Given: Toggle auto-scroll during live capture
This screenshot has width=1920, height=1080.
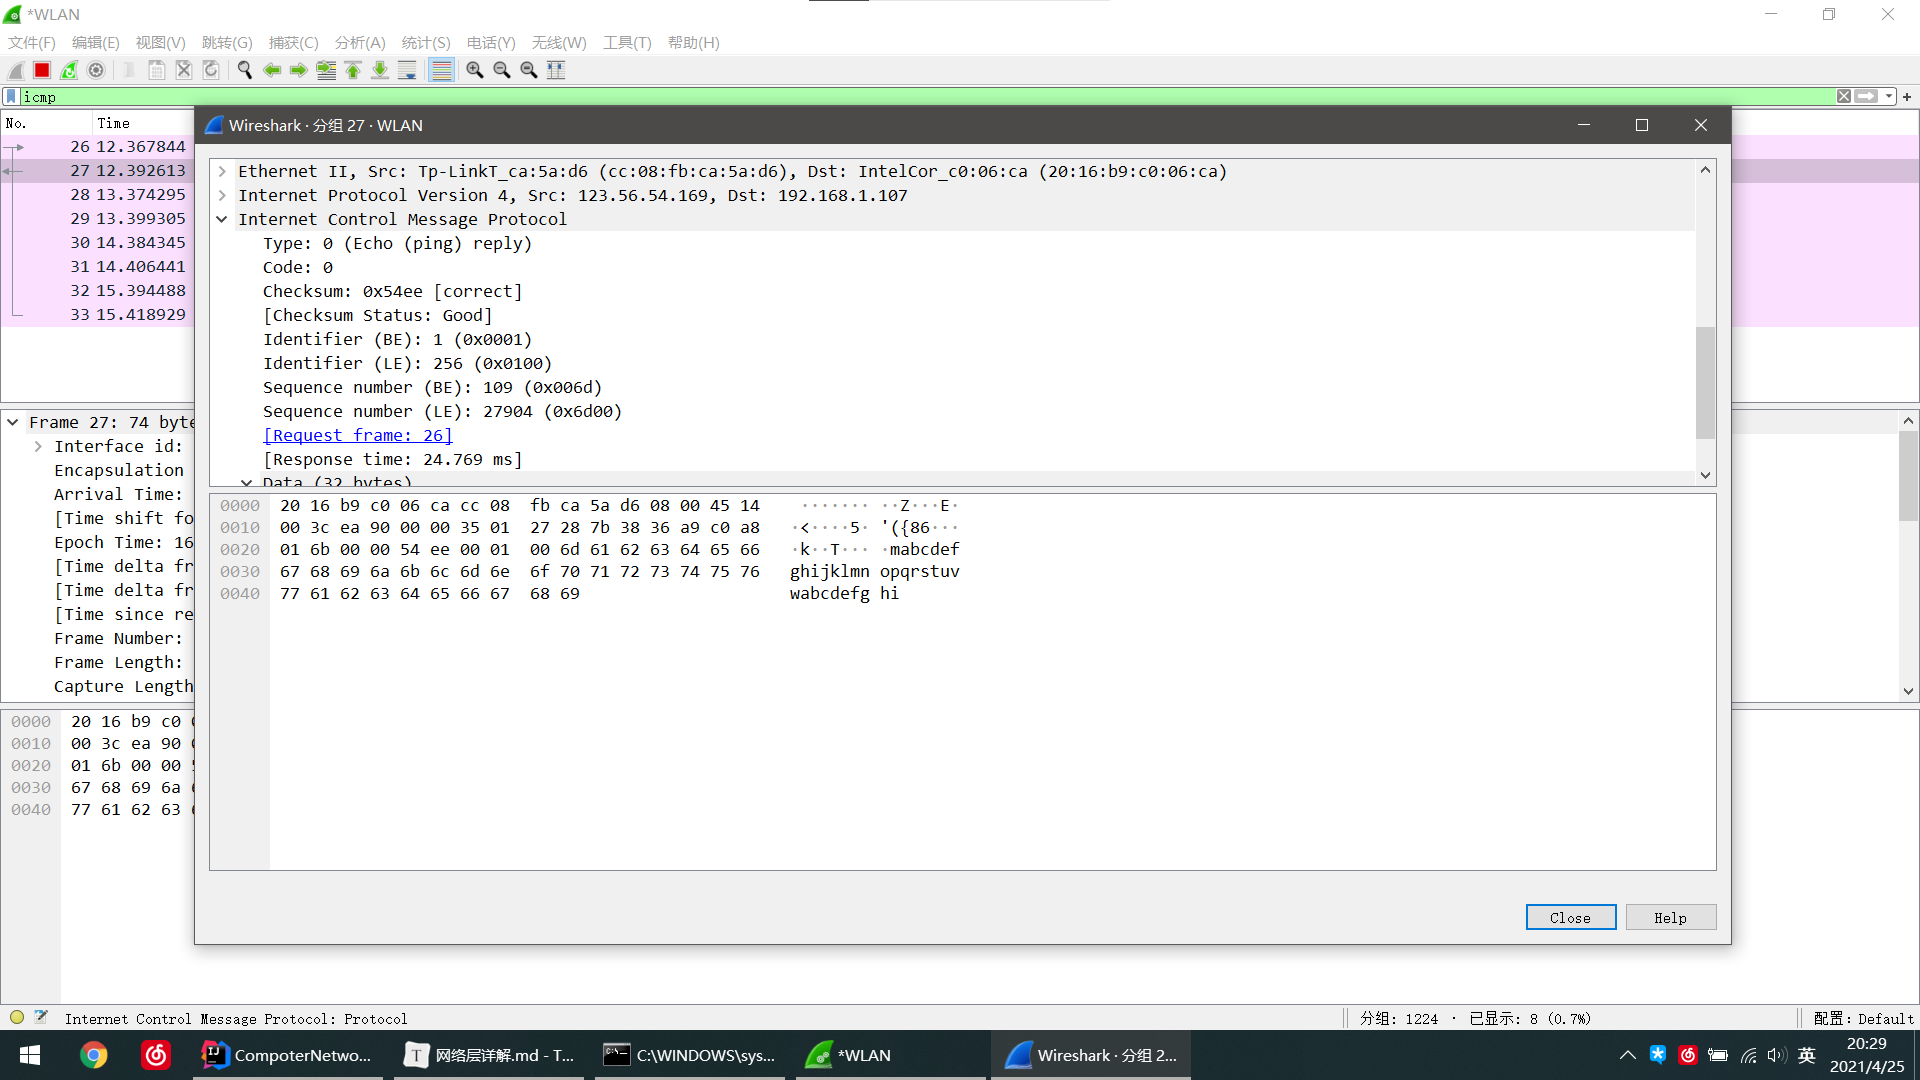Looking at the screenshot, I should click(x=407, y=70).
